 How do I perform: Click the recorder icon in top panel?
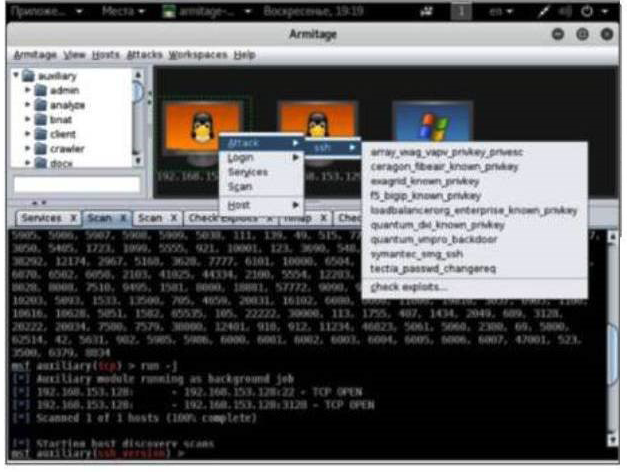(427, 12)
